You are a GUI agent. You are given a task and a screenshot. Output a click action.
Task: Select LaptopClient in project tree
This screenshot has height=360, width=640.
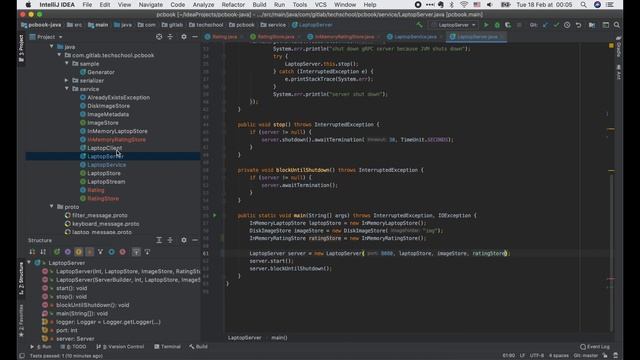pos(104,148)
